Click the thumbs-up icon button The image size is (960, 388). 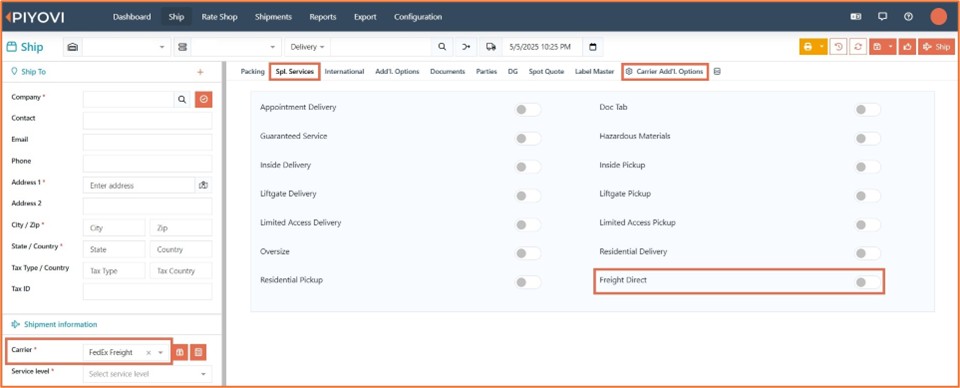click(907, 47)
